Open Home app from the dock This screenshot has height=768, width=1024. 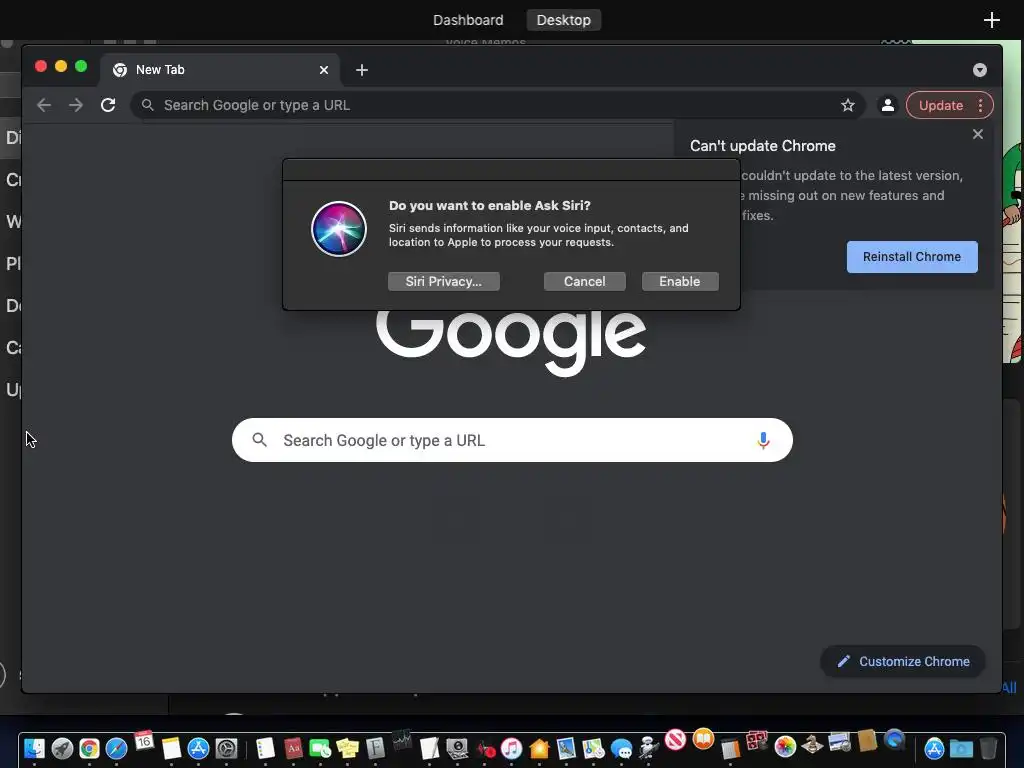coord(539,748)
